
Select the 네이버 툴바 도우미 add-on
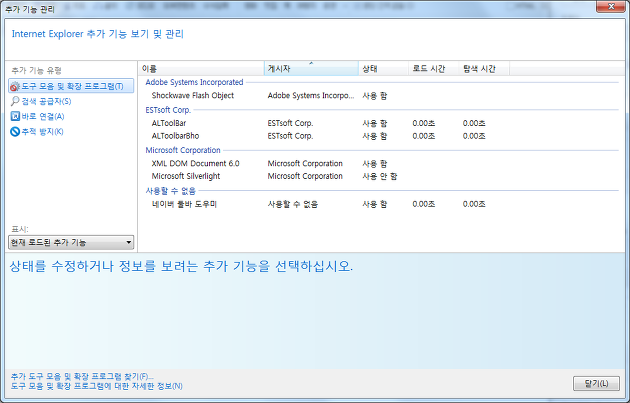tap(184, 205)
